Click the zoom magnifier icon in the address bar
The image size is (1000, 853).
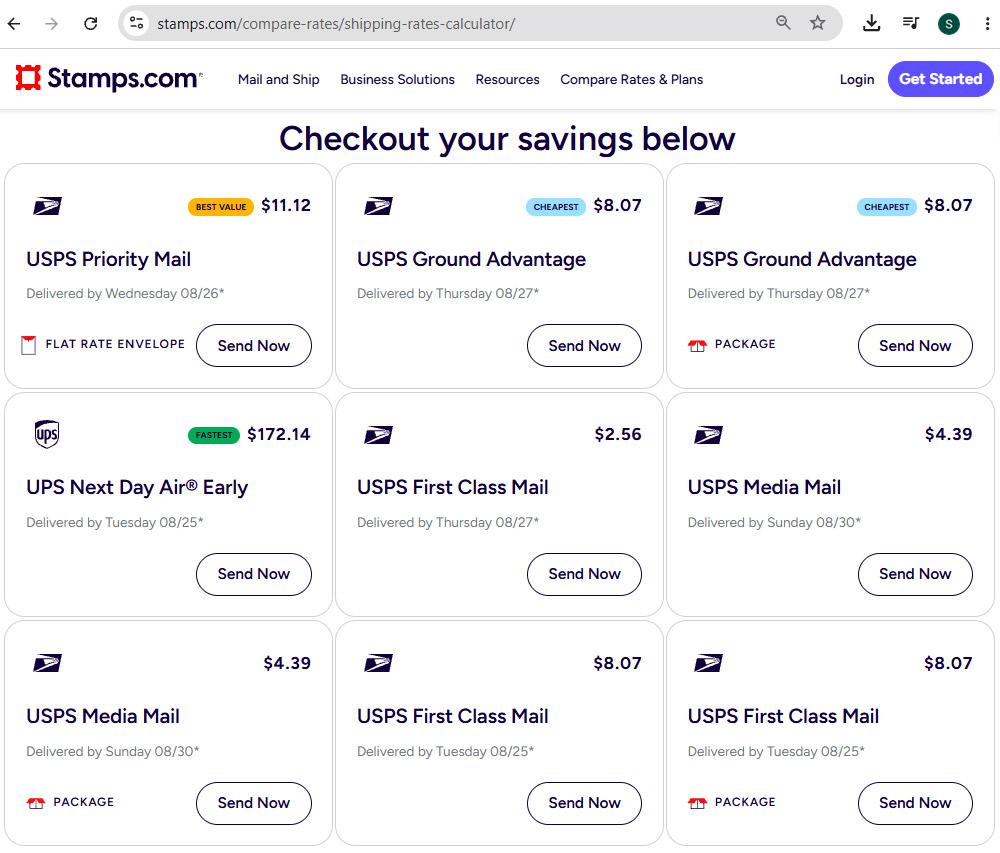coord(783,24)
